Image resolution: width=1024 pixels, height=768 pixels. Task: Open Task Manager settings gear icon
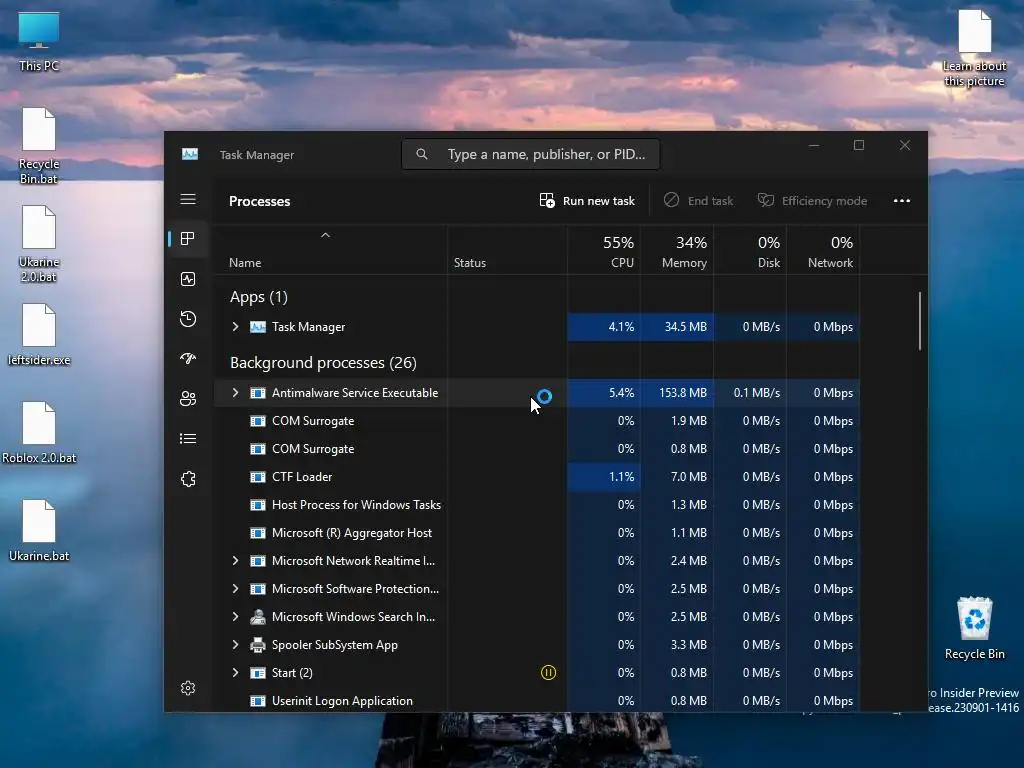pyautogui.click(x=188, y=688)
